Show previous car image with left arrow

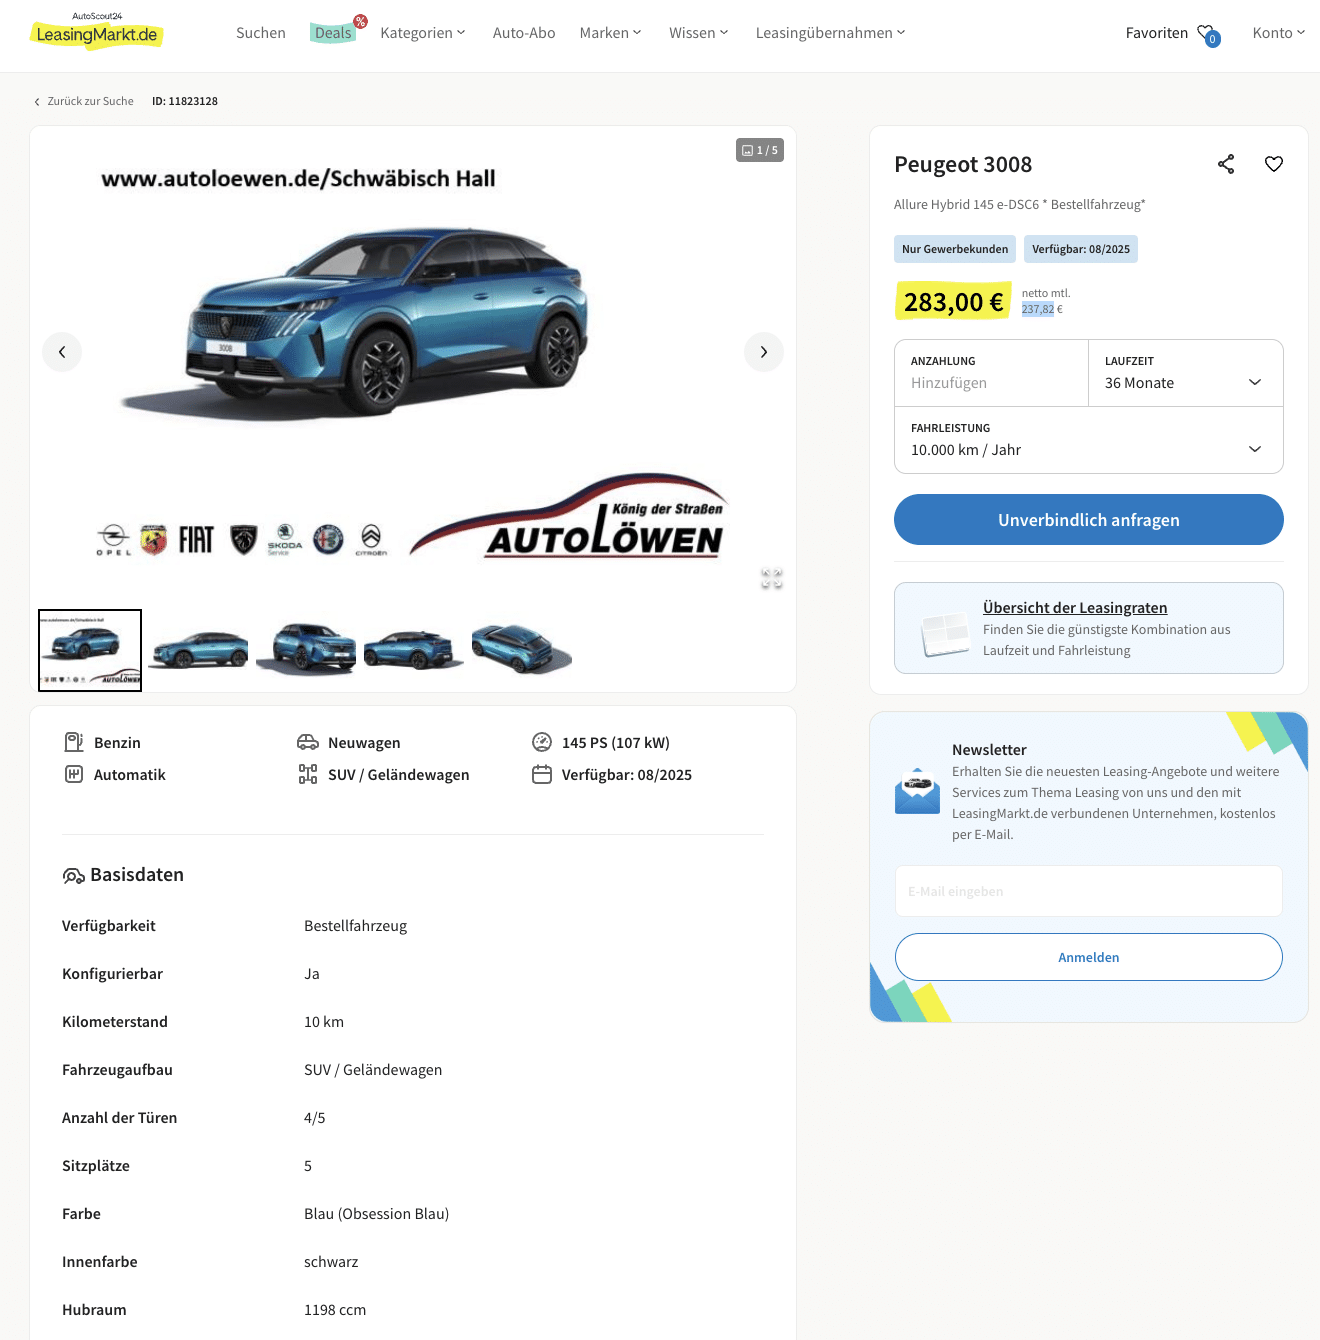coord(62,352)
